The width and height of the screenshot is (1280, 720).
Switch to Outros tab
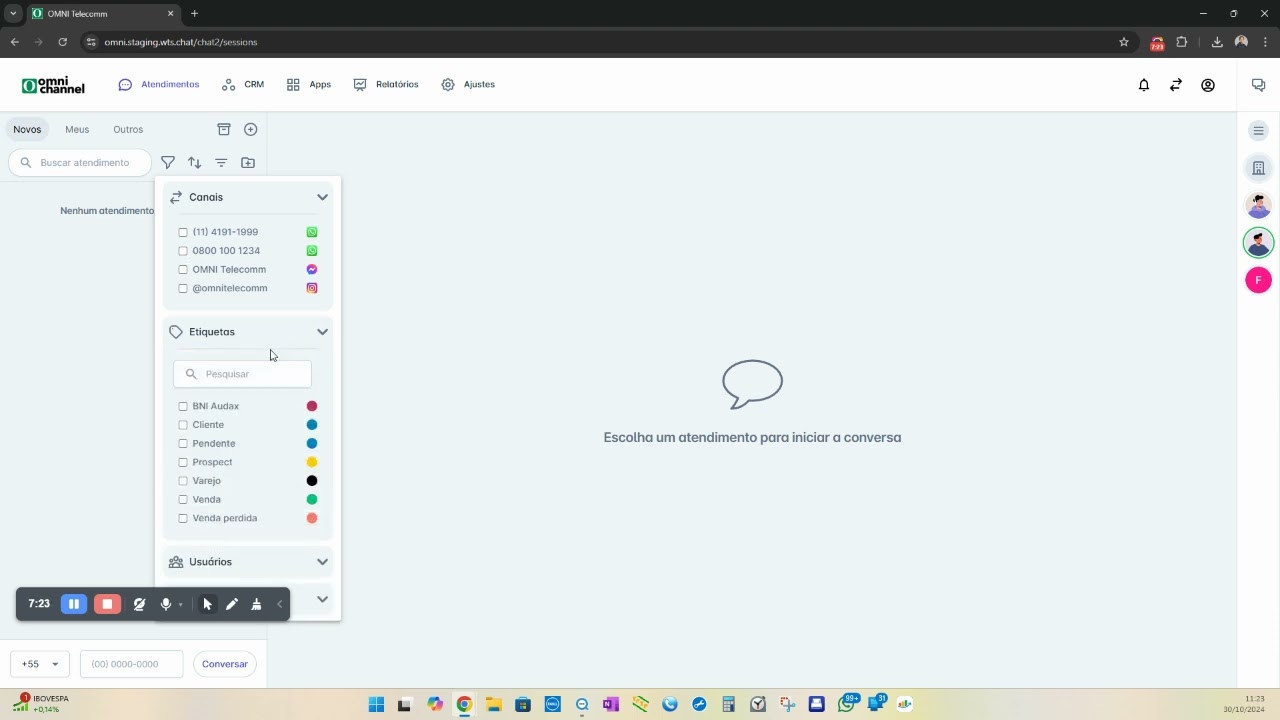coord(128,129)
